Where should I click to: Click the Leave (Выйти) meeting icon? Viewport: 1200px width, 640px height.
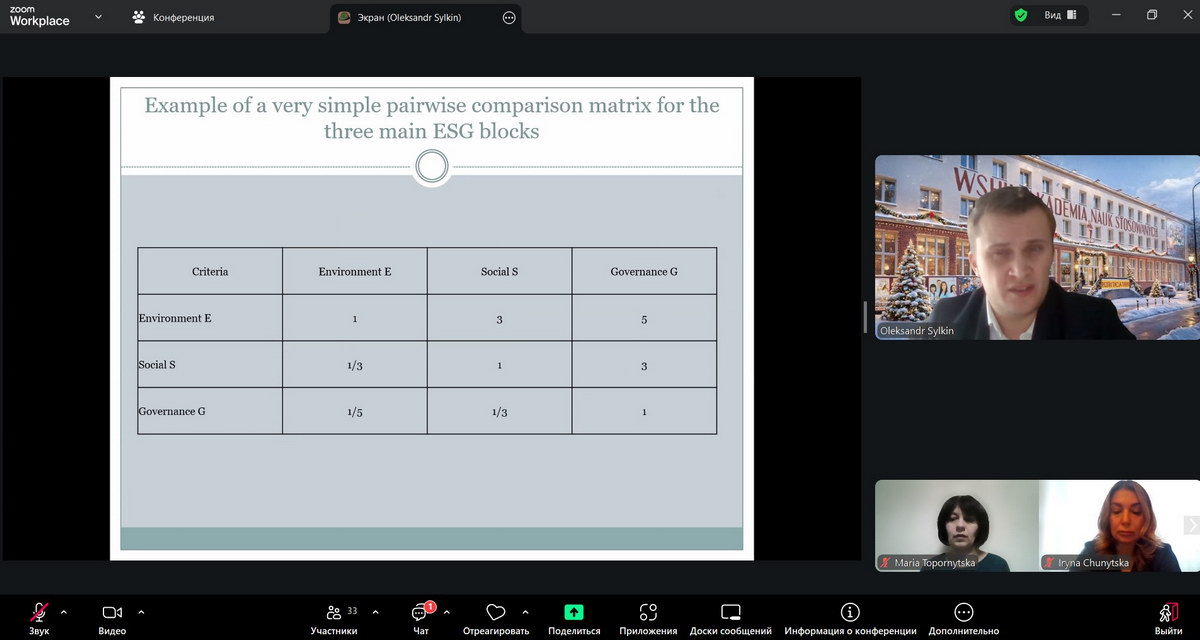1167,613
